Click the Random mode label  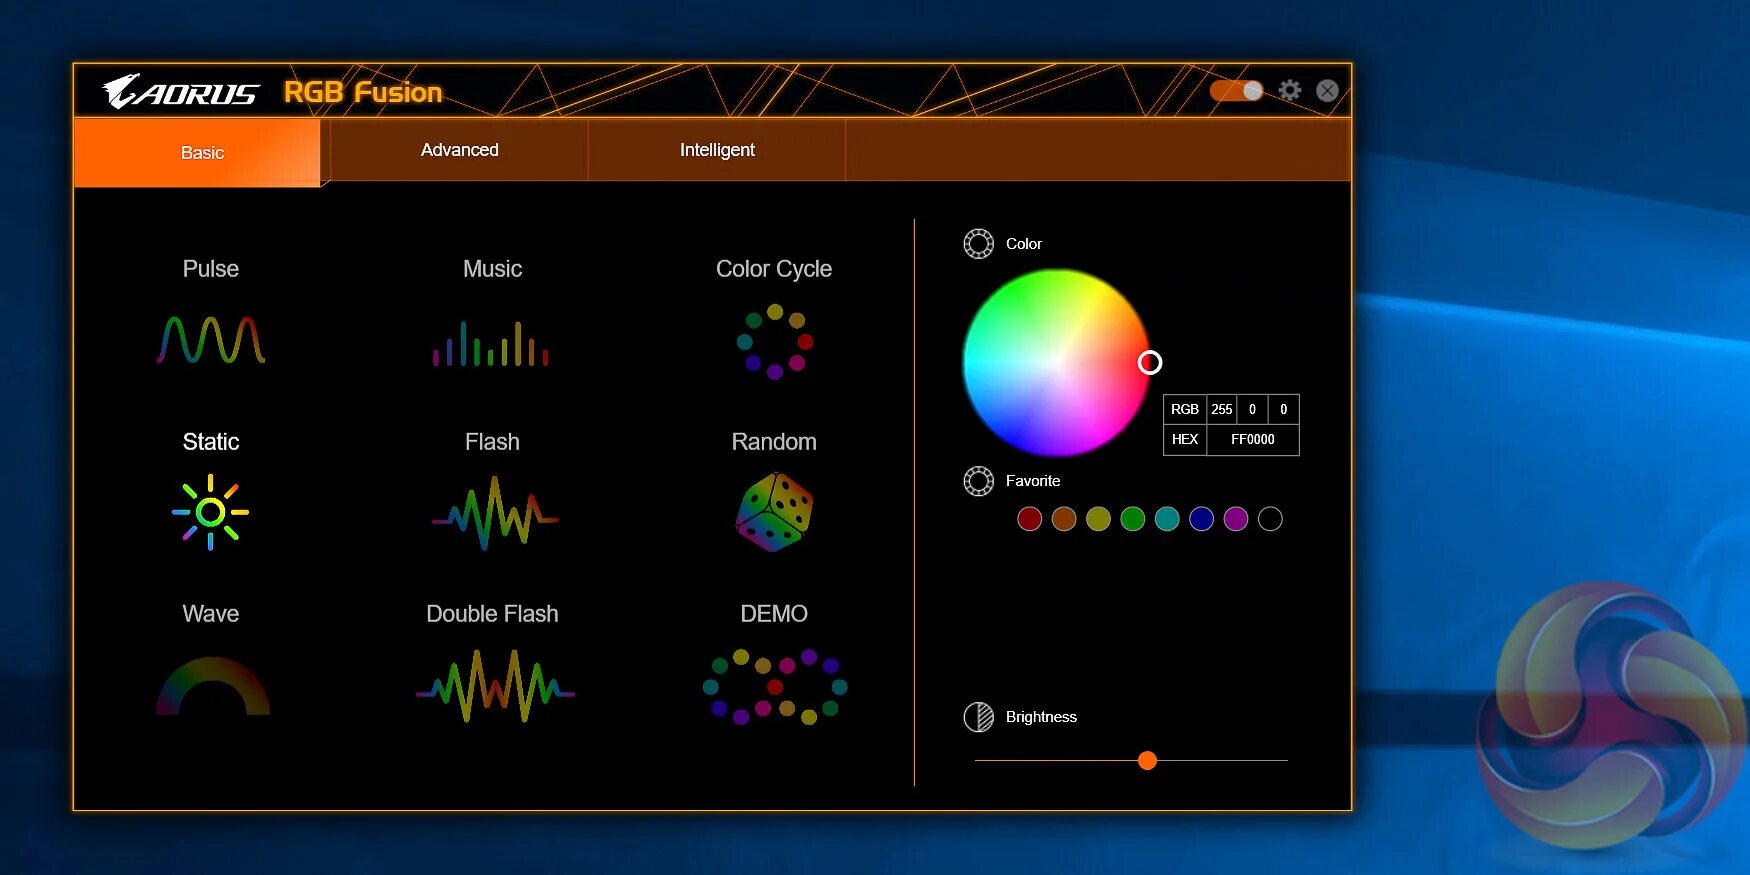pos(774,442)
